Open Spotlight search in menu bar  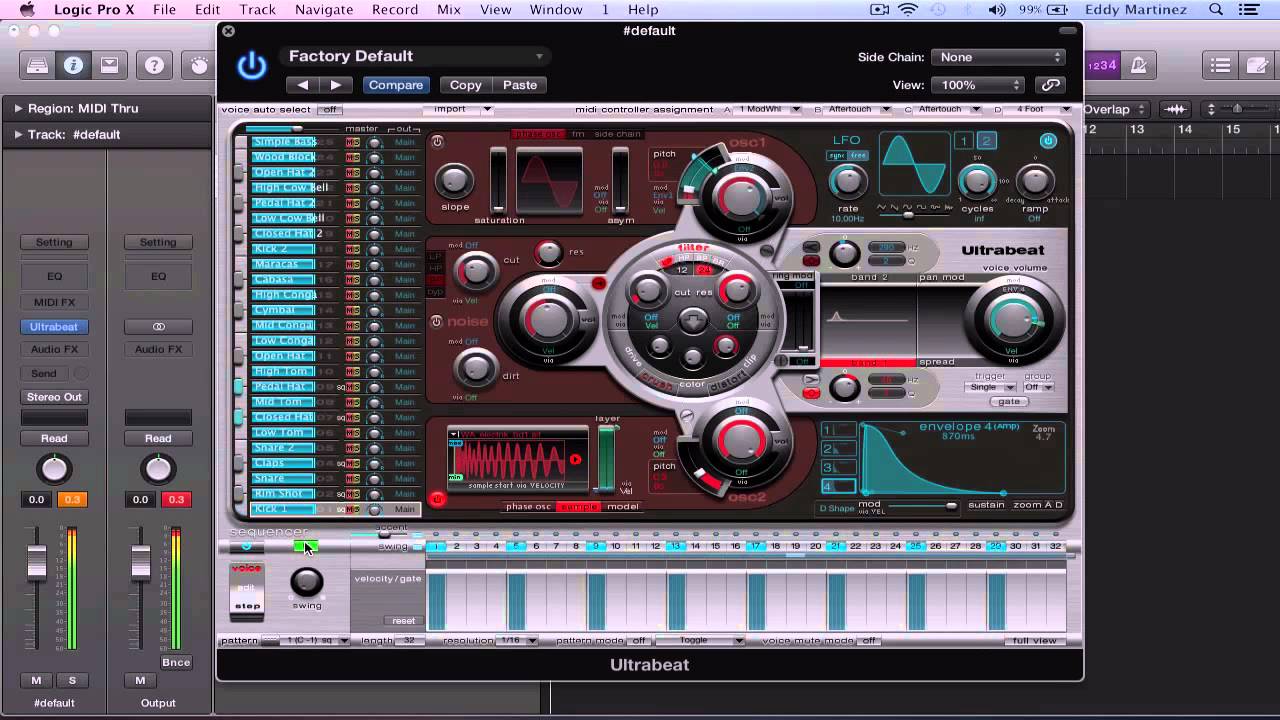coord(1216,10)
